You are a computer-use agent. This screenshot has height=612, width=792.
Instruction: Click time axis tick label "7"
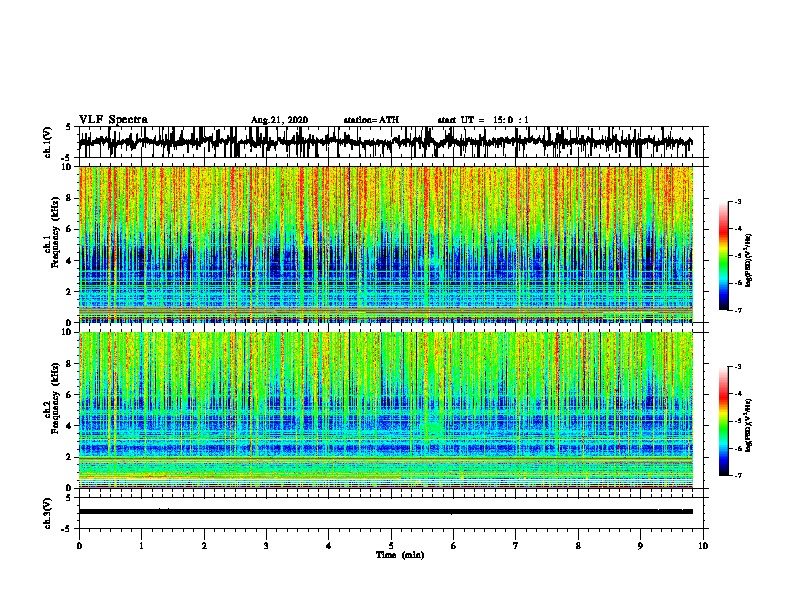coord(516,545)
